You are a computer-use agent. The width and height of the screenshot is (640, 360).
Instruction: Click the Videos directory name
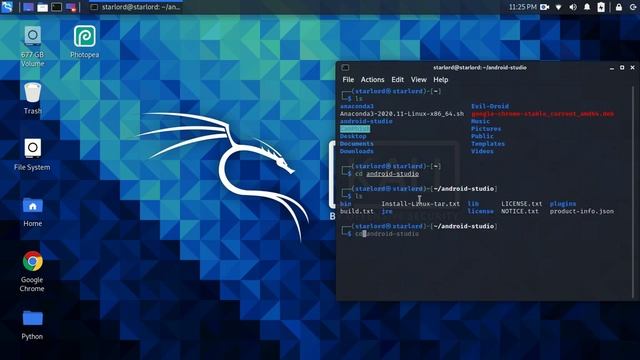pyautogui.click(x=482, y=151)
